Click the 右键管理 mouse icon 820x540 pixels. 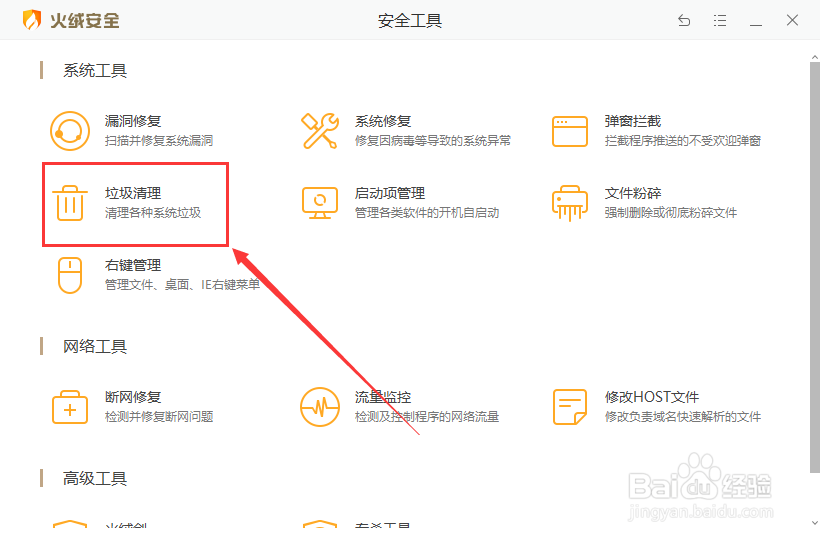(70, 275)
